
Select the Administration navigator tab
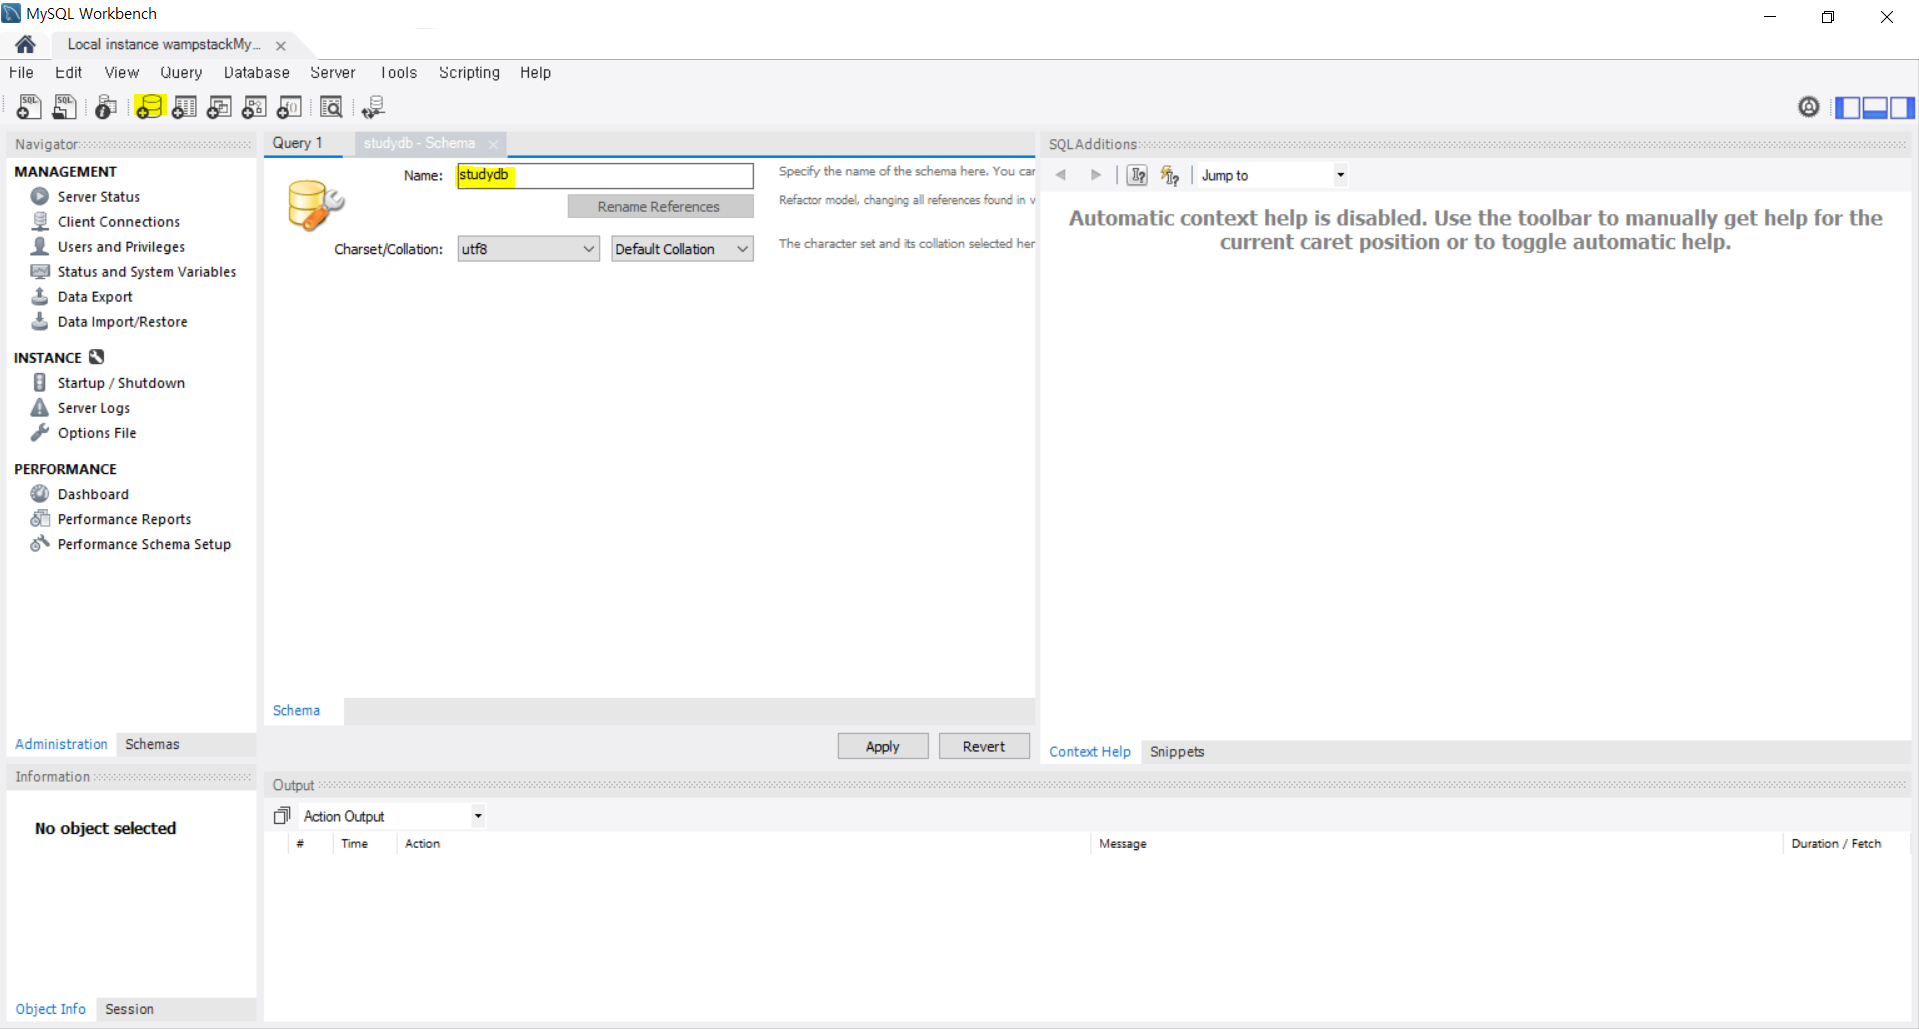pyautogui.click(x=61, y=744)
